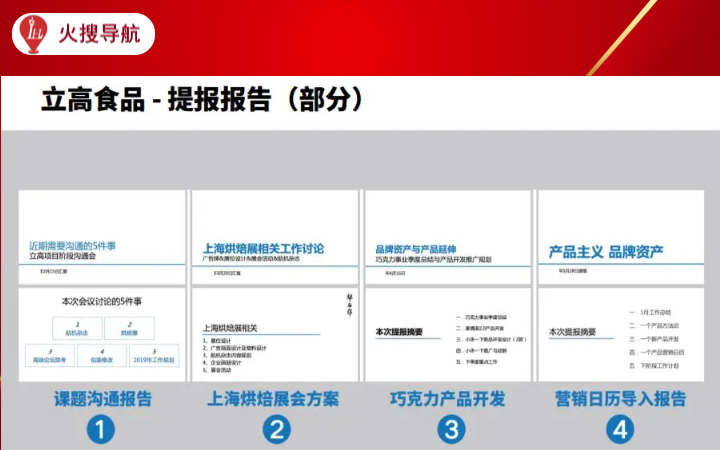Screen dimensions: 720x450
Task: Click the 三、一个新产品开发 list item
Action: click(654, 339)
